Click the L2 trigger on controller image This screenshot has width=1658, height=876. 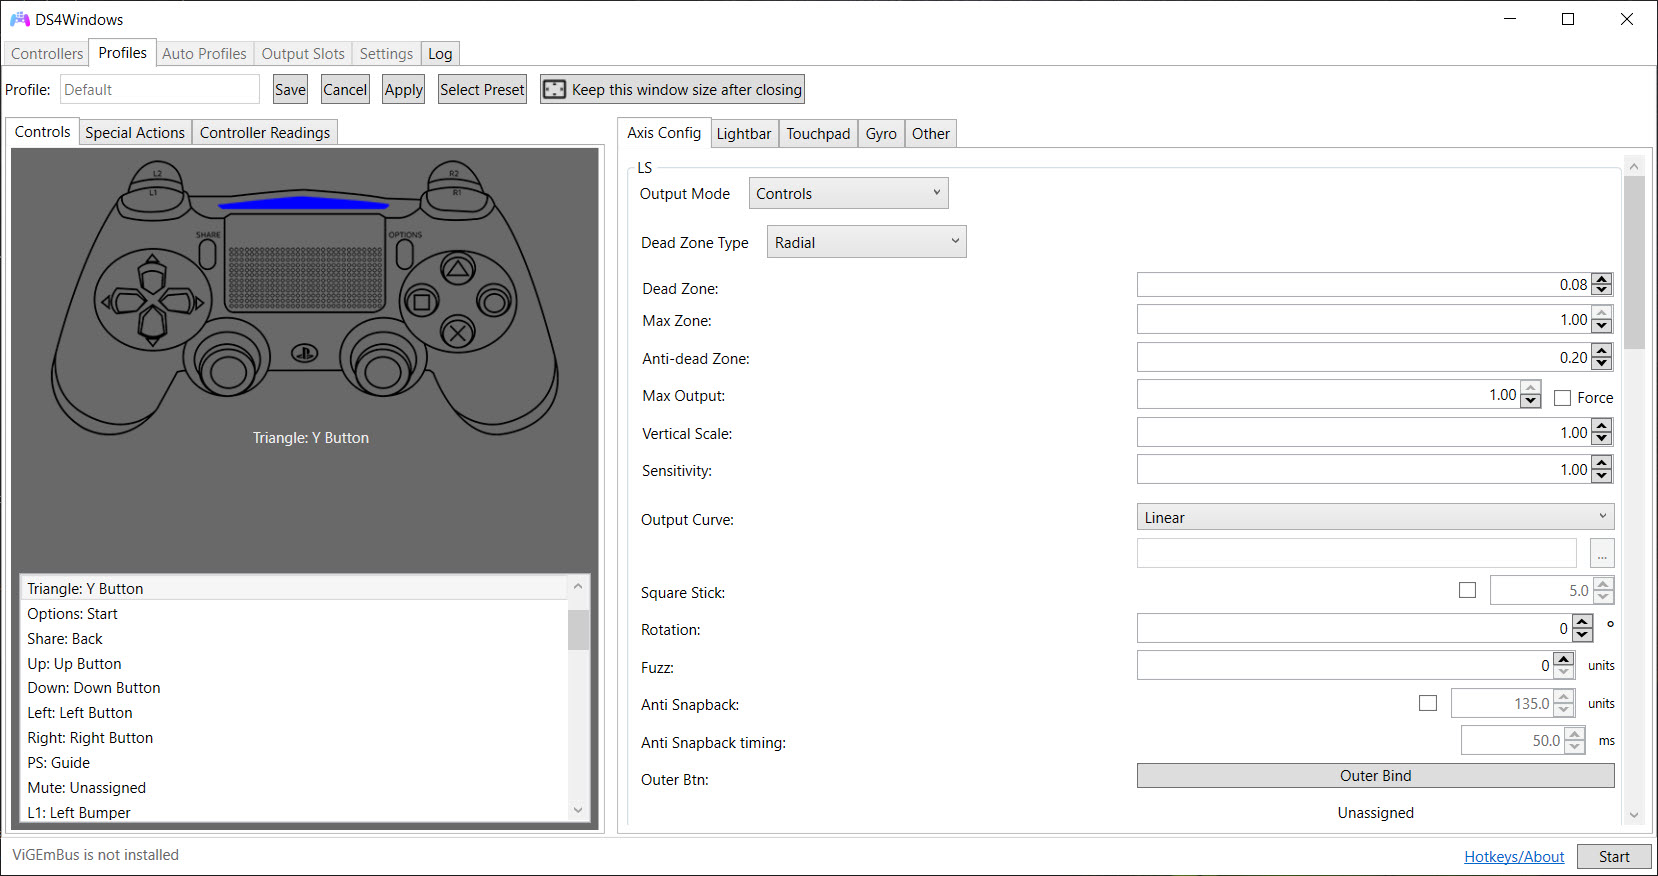[156, 175]
